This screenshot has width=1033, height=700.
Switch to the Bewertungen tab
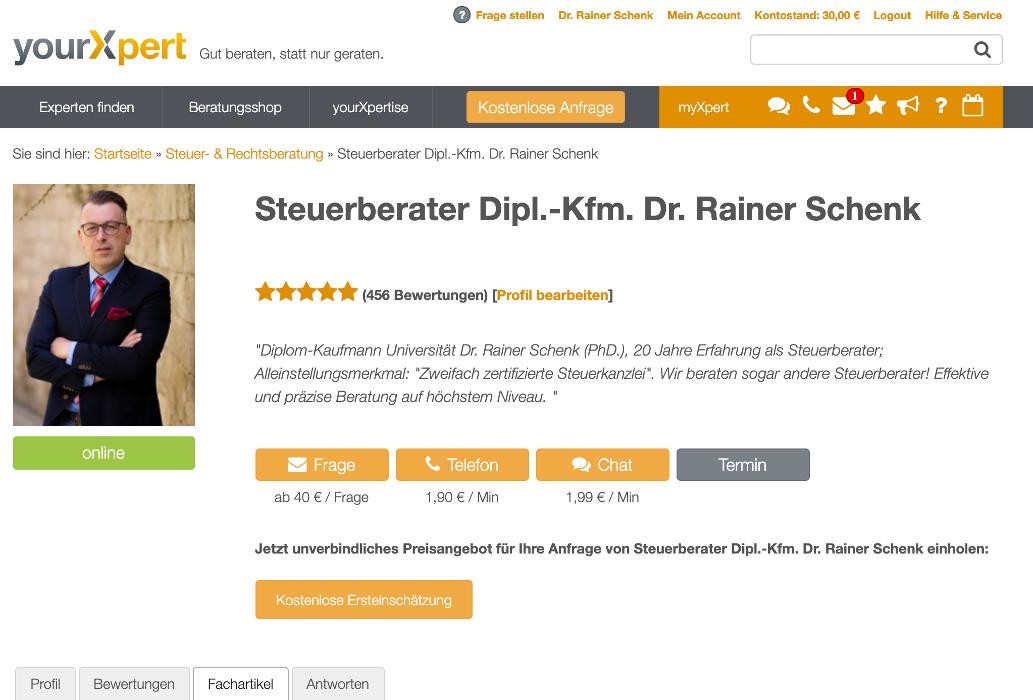[134, 684]
